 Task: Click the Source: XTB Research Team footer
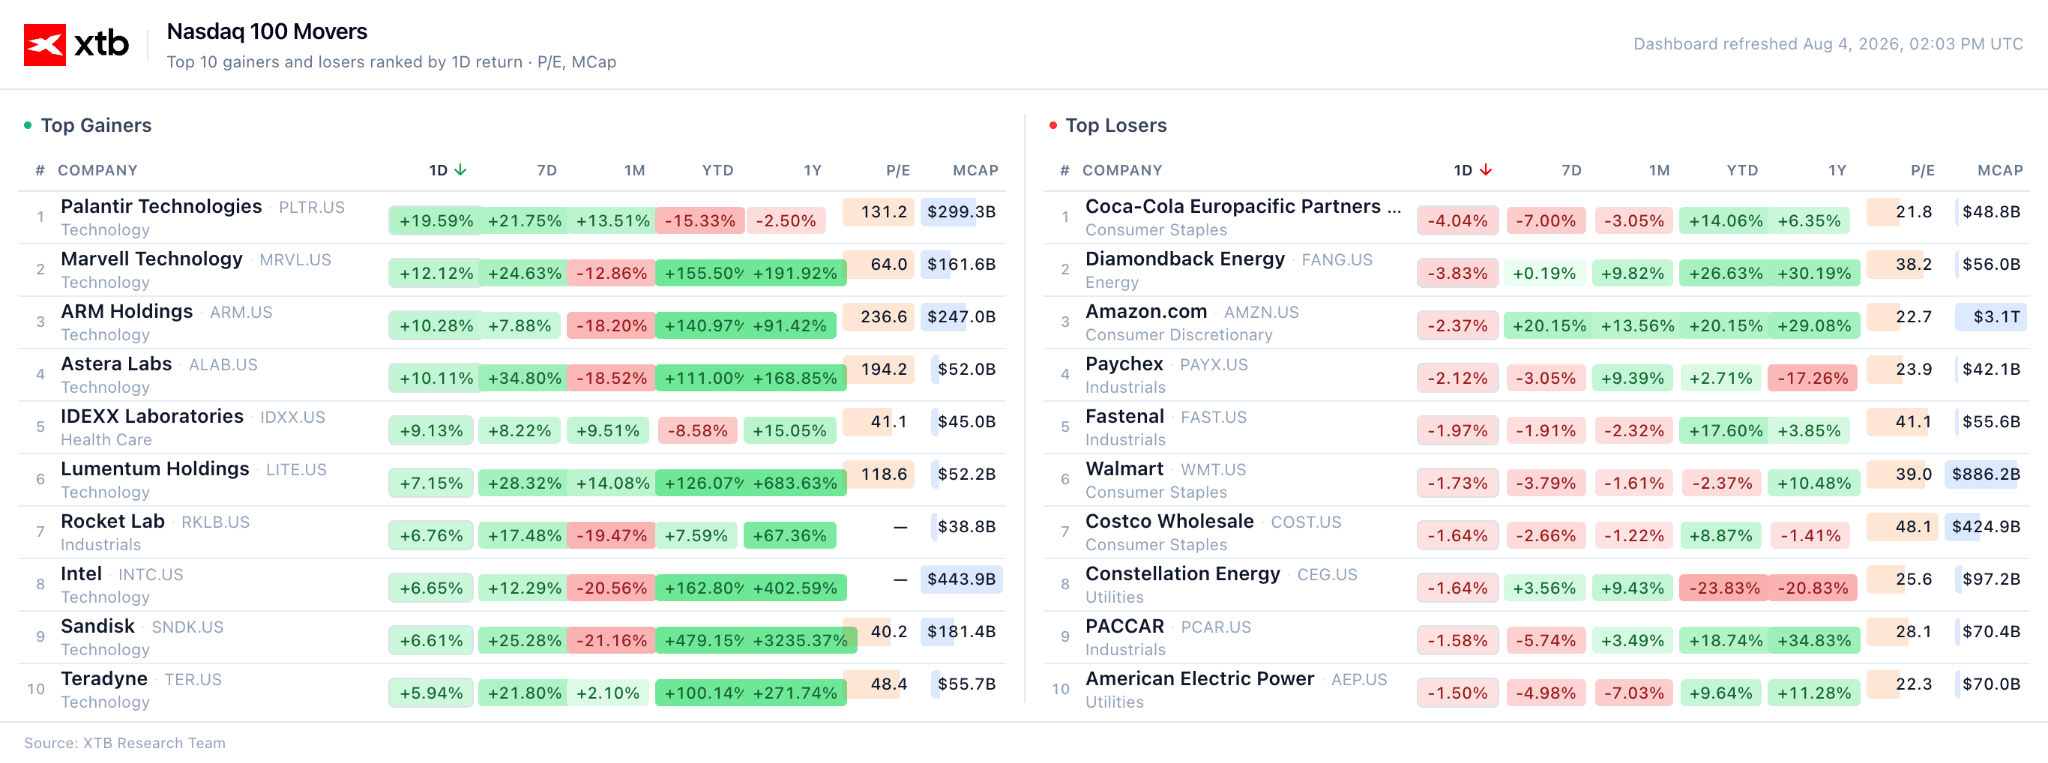pos(125,743)
